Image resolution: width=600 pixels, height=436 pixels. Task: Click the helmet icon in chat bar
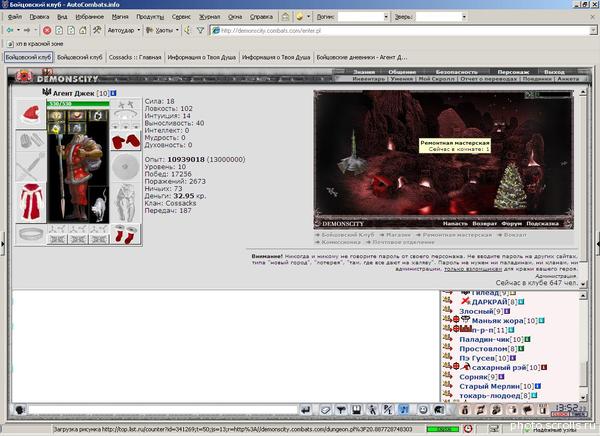[439, 410]
